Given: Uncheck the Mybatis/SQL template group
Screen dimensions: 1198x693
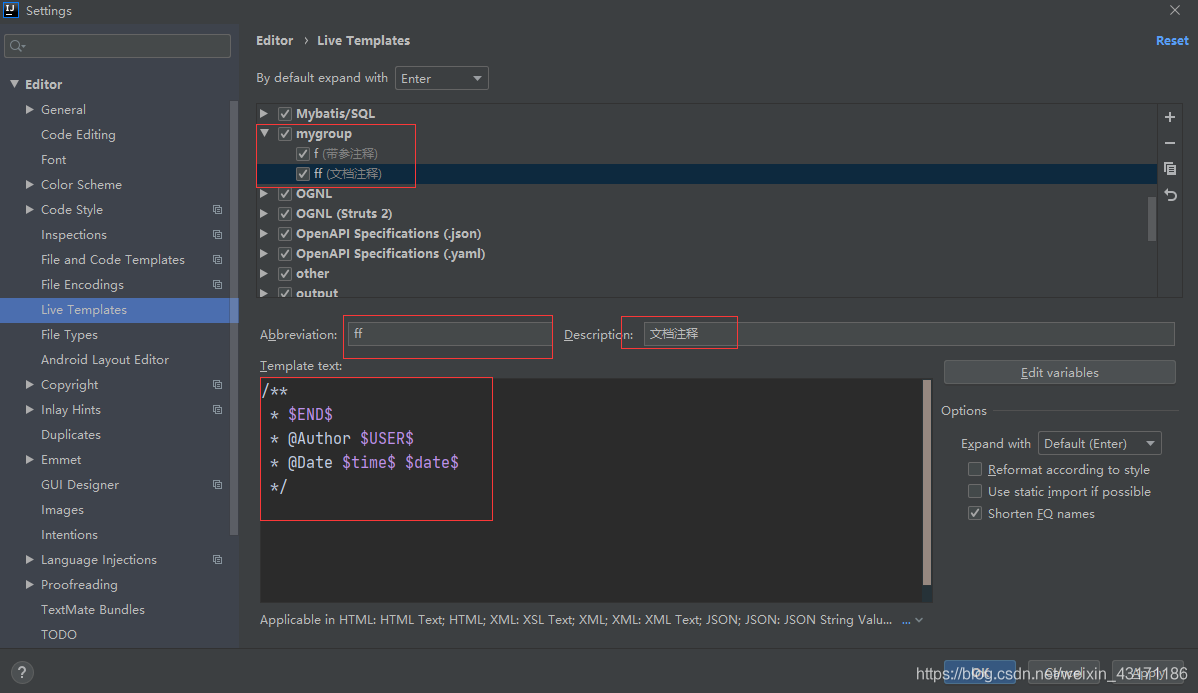Looking at the screenshot, I should coord(285,114).
